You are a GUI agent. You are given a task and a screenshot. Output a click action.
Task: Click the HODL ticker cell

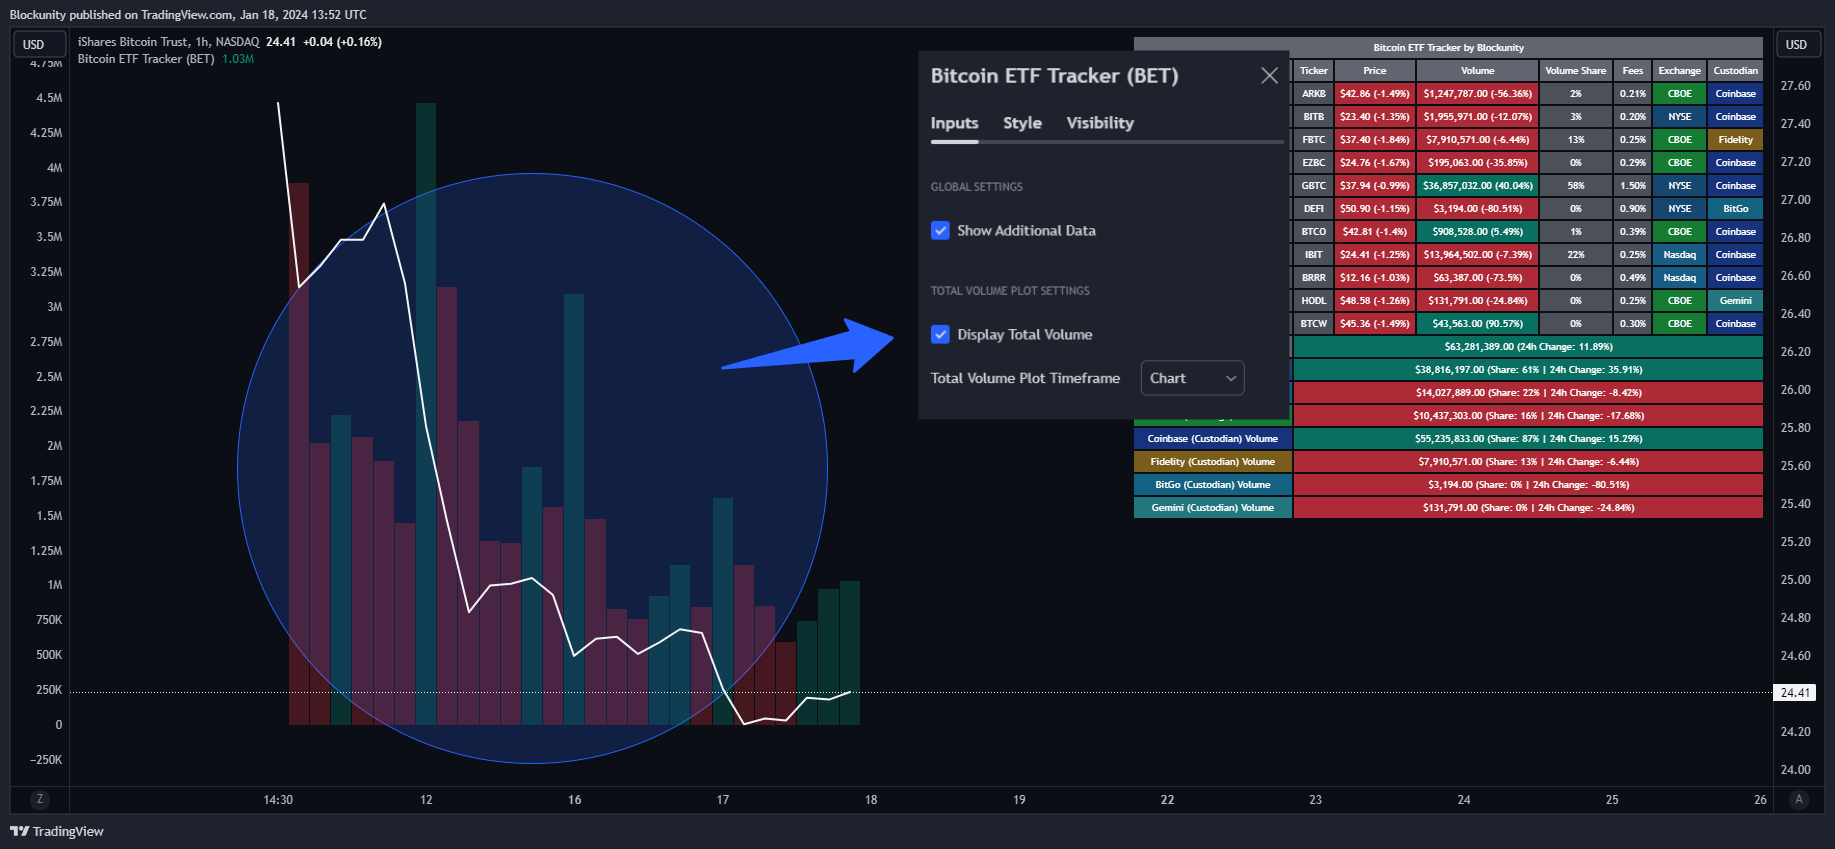click(1314, 301)
